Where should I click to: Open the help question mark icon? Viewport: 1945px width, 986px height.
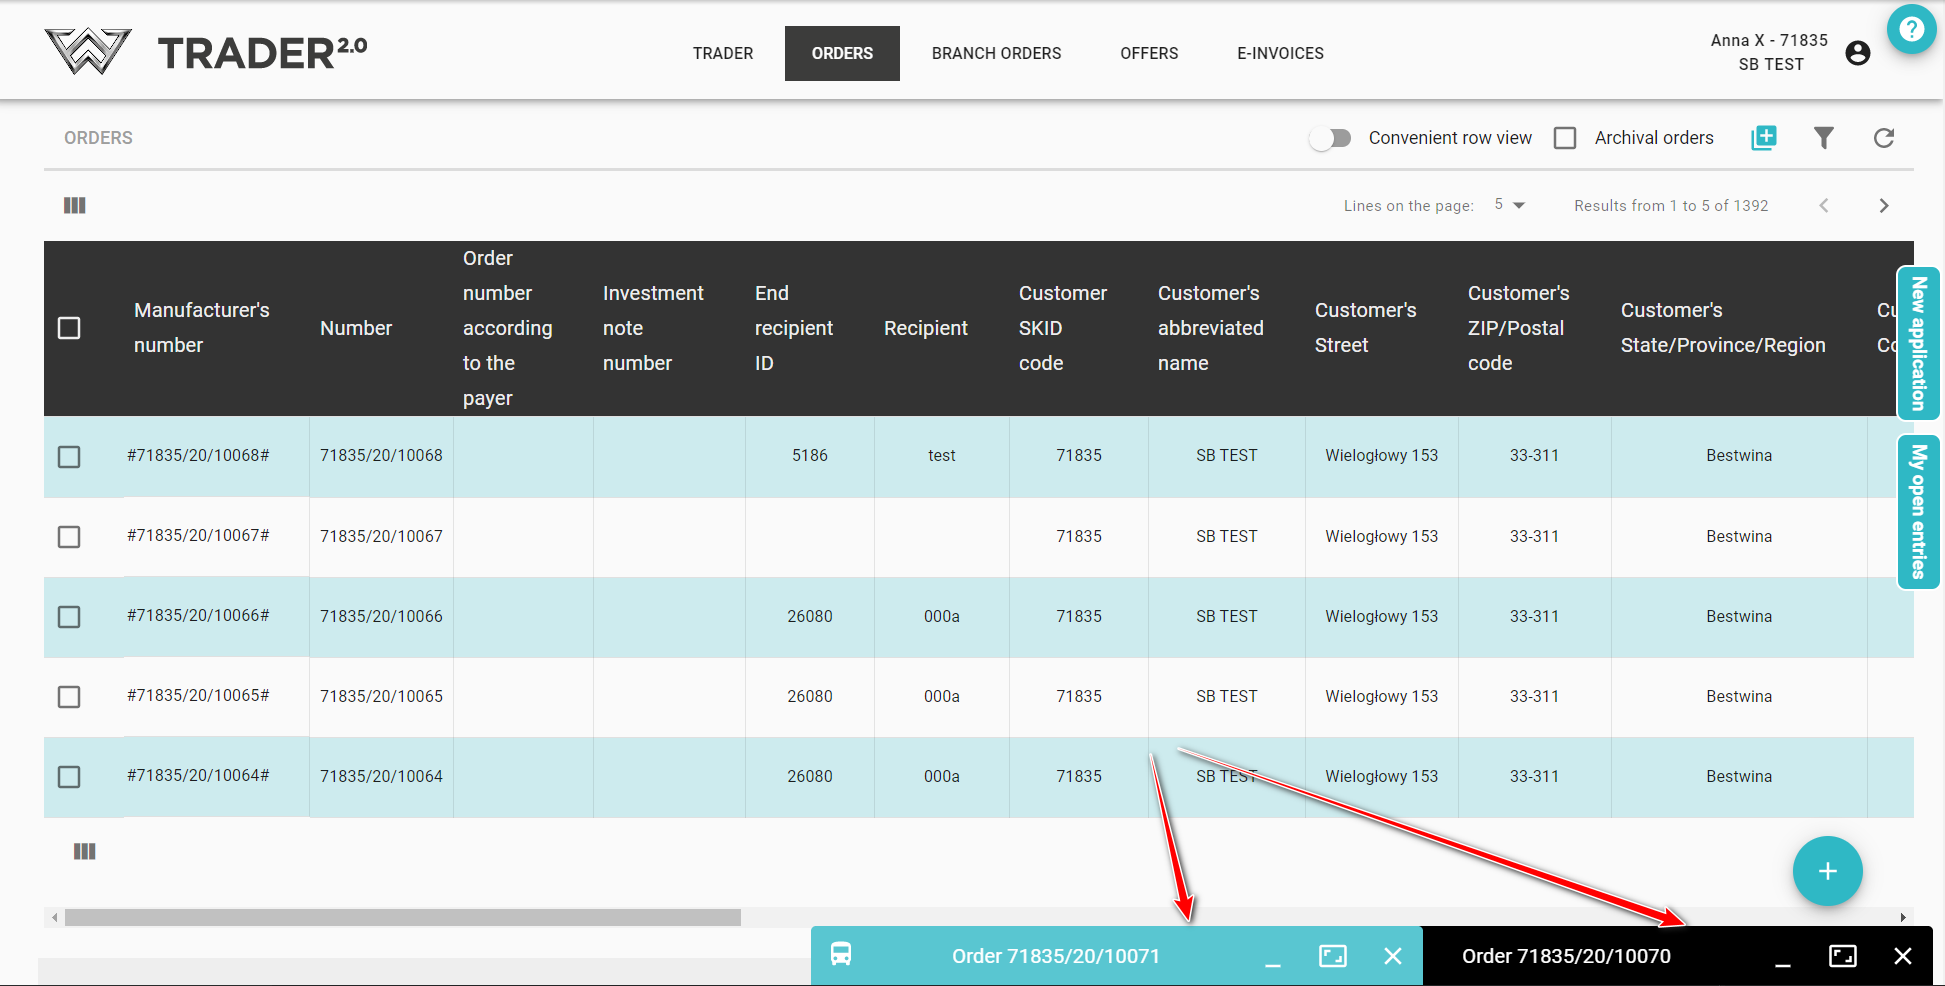[1911, 30]
